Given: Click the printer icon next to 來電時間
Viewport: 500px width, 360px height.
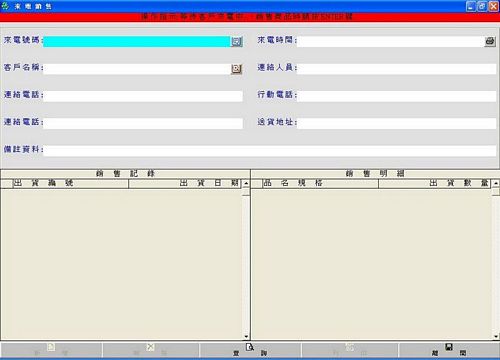Looking at the screenshot, I should 490,41.
